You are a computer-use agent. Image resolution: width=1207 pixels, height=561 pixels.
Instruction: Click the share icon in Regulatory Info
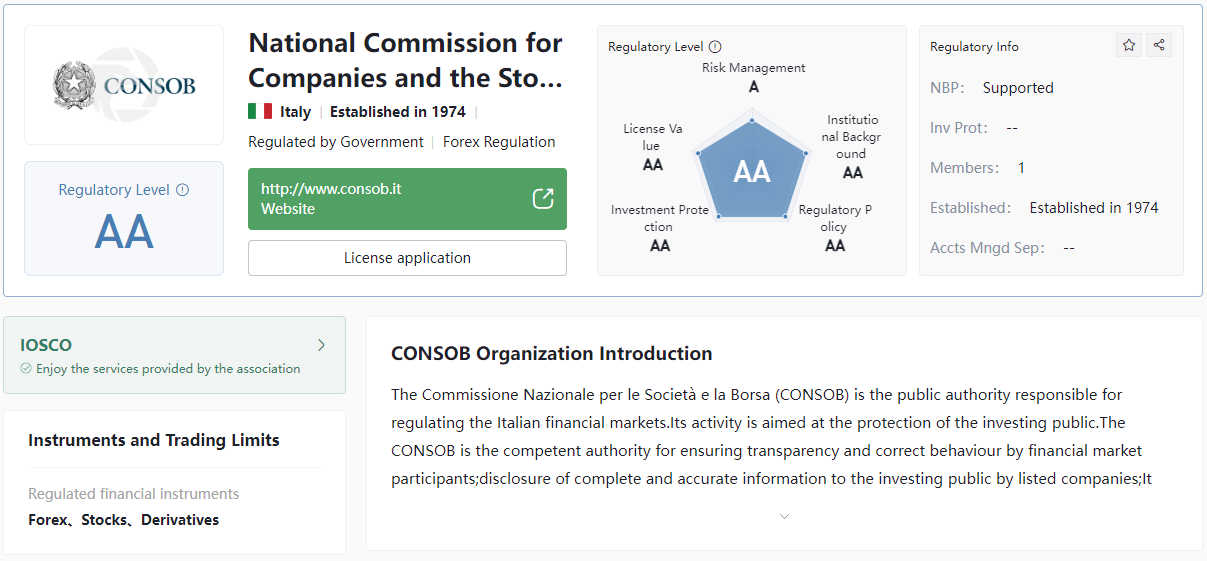tap(1159, 45)
